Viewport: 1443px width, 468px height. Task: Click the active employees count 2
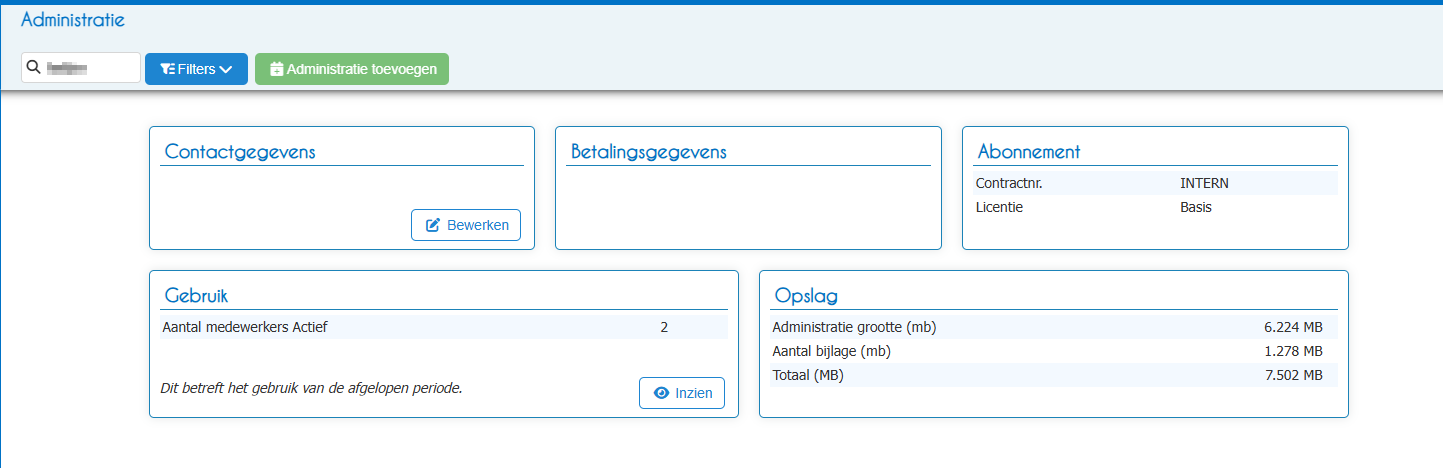click(x=664, y=326)
